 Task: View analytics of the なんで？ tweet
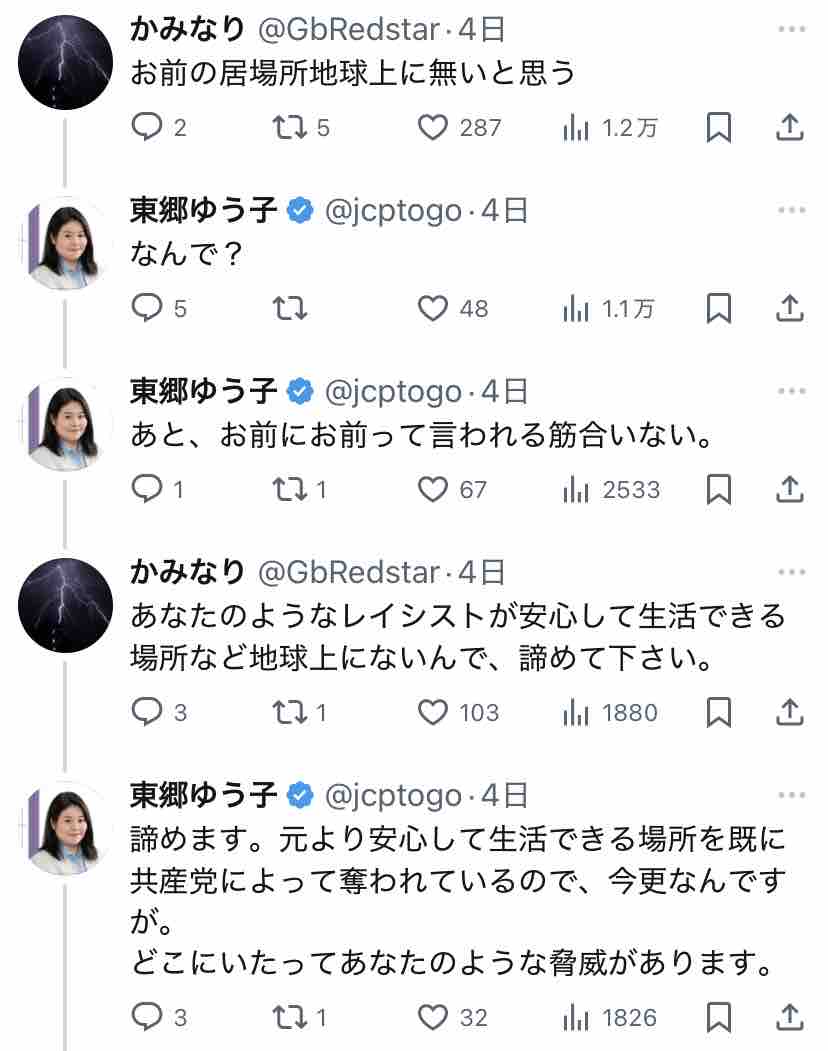tap(576, 309)
